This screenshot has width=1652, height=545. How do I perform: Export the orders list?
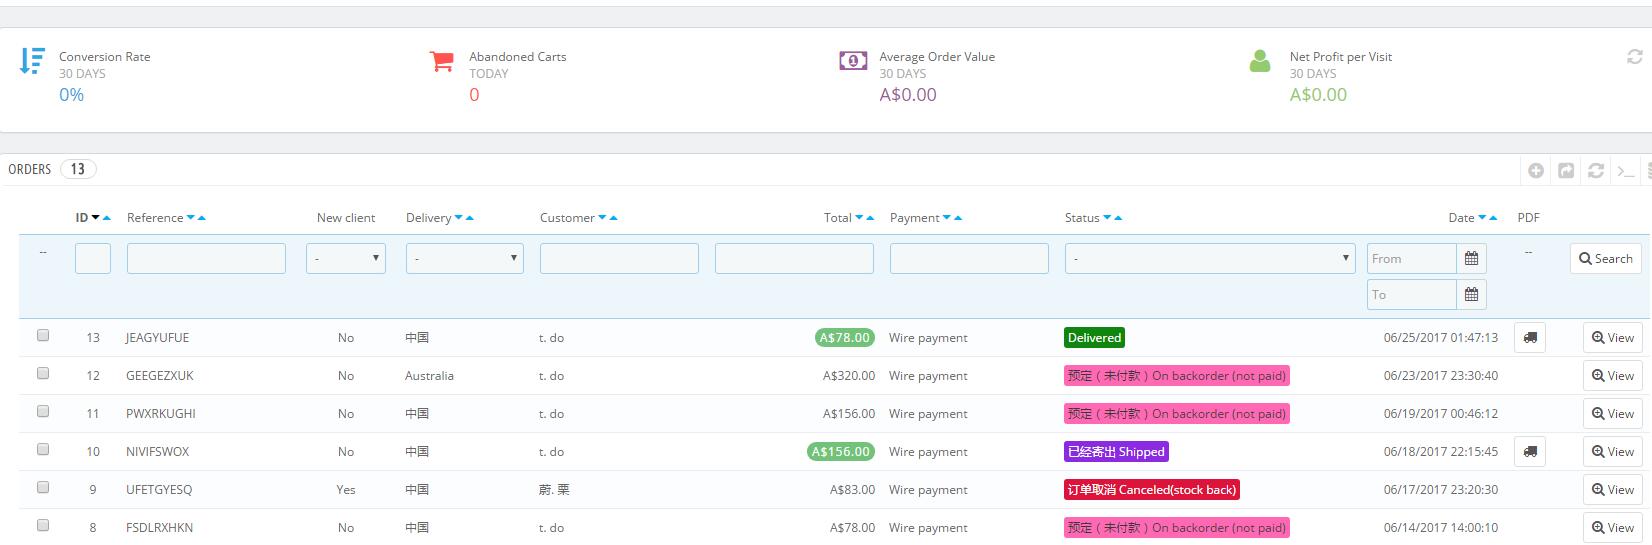point(1566,171)
